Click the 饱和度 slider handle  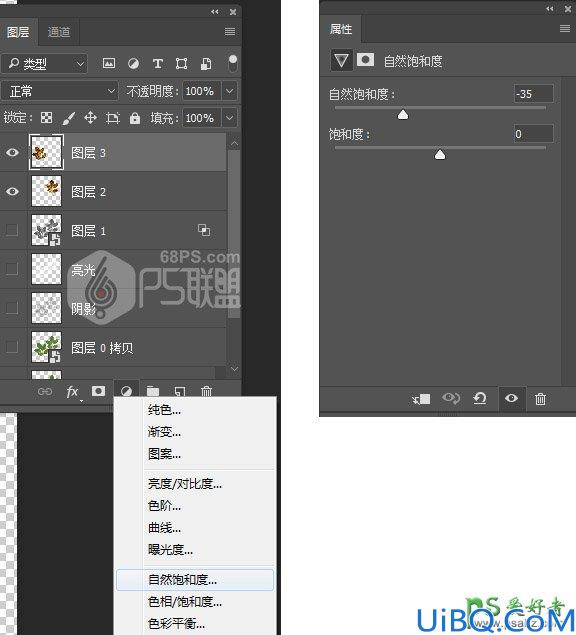tap(440, 154)
